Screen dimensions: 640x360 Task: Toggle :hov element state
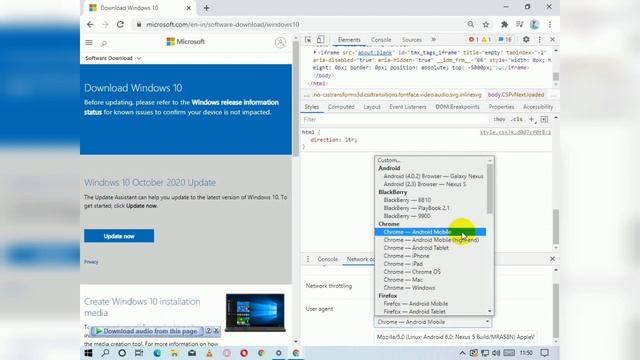[499, 119]
